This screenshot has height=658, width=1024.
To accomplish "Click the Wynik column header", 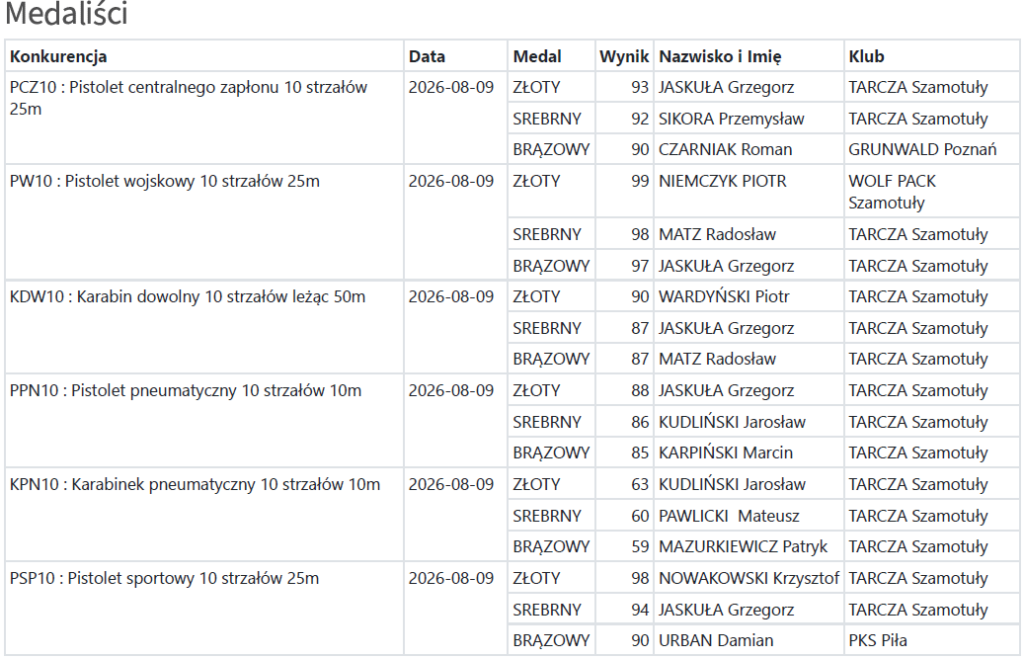I will coord(624,56).
